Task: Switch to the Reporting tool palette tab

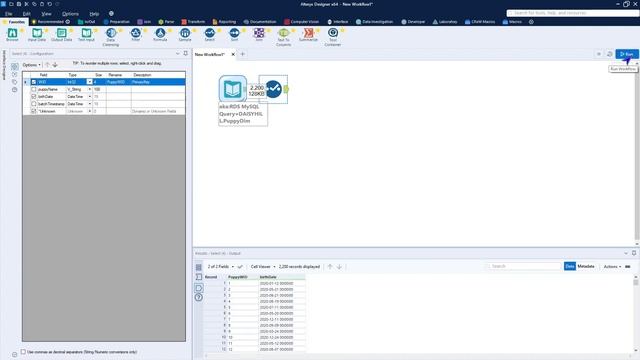Action: (x=224, y=22)
